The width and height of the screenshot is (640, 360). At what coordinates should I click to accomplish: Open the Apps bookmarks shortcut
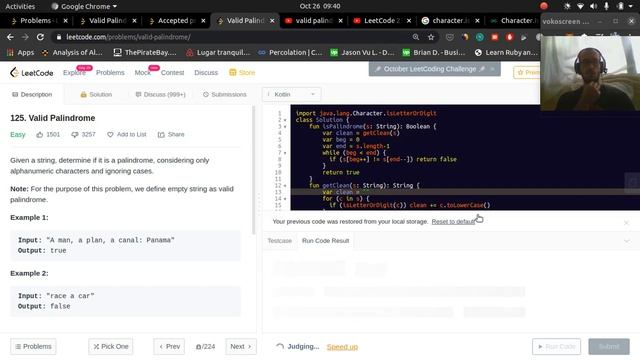[x=20, y=52]
